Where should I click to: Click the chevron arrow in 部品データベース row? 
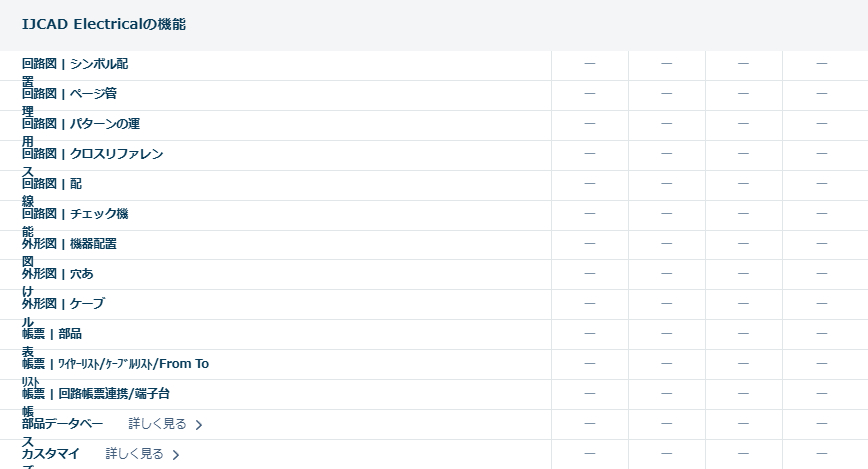[199, 425]
